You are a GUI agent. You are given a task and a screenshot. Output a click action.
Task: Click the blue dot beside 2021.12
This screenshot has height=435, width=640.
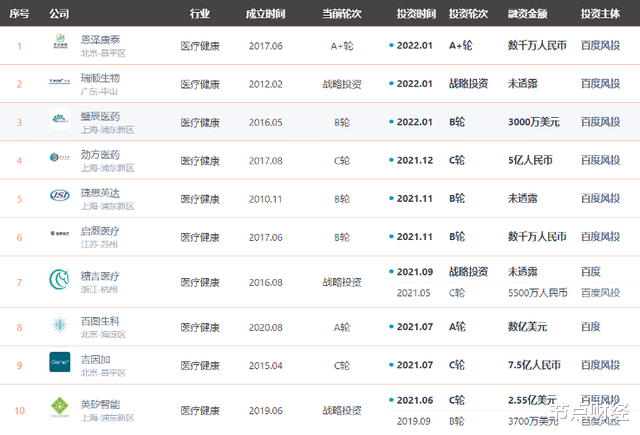coord(391,160)
